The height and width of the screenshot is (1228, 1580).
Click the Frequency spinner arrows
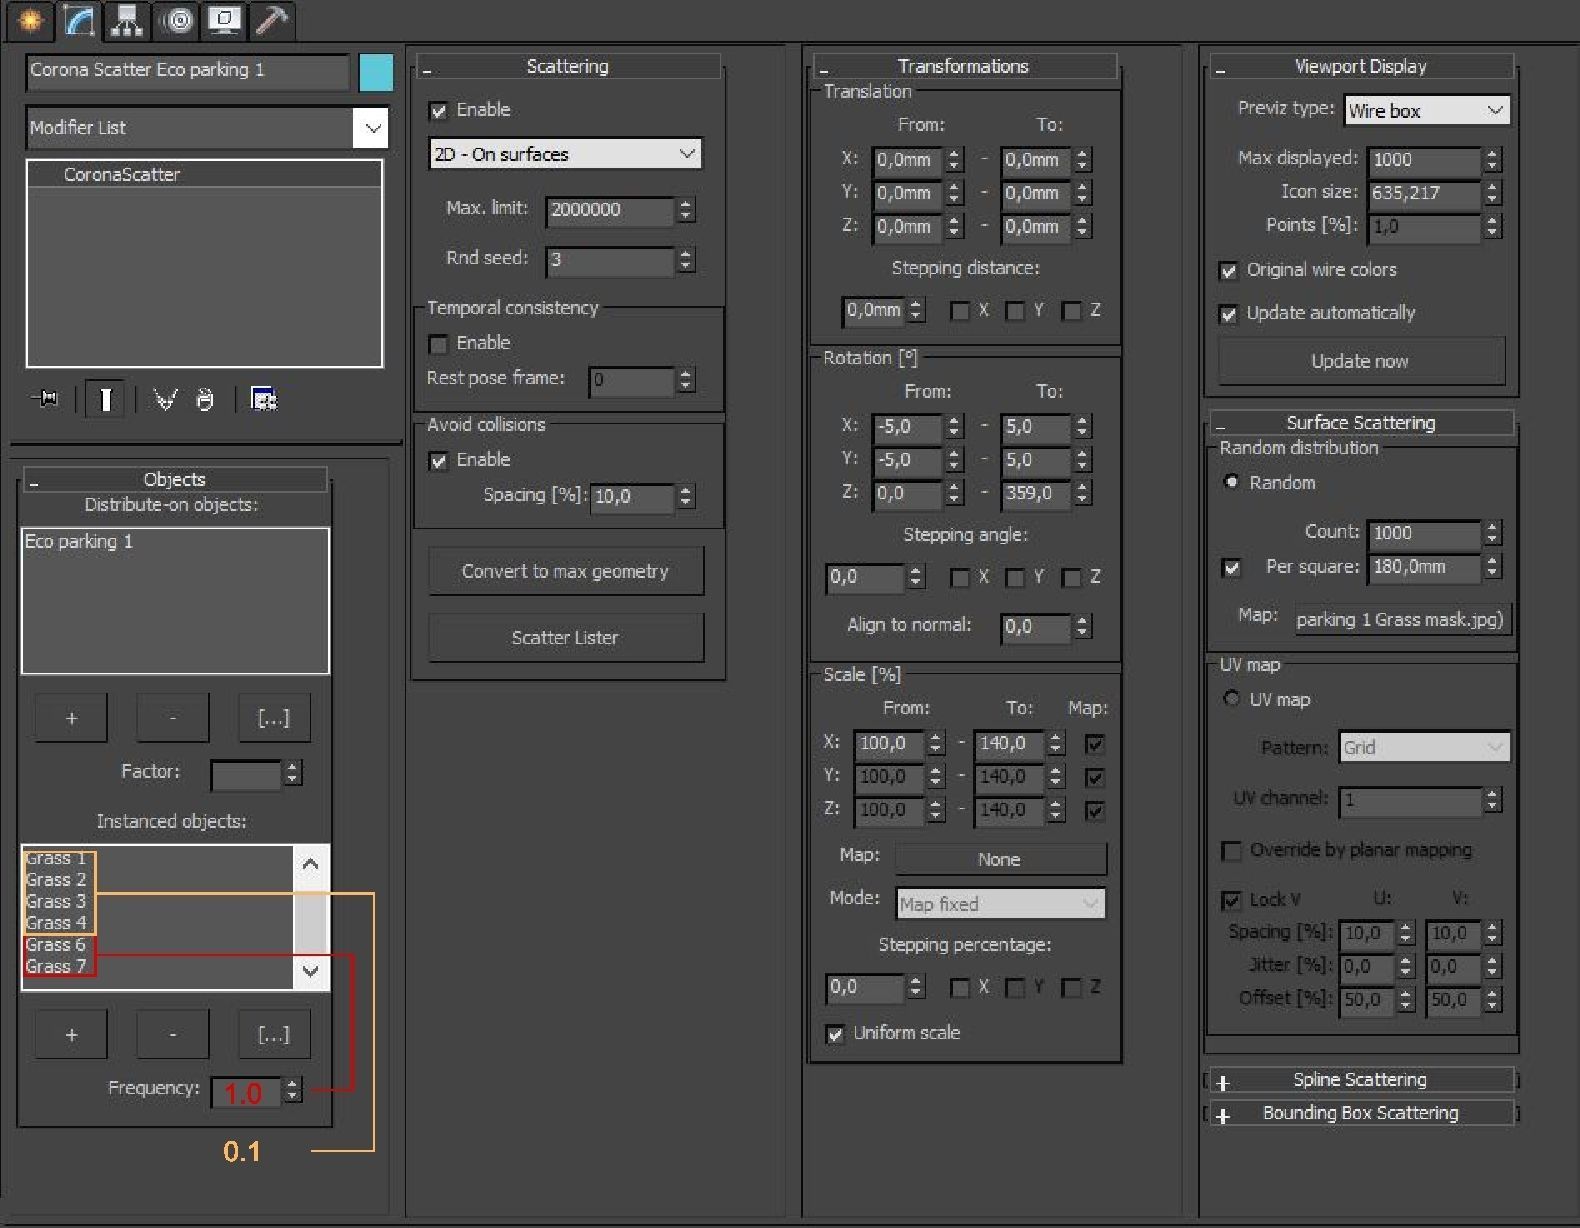(292, 1090)
